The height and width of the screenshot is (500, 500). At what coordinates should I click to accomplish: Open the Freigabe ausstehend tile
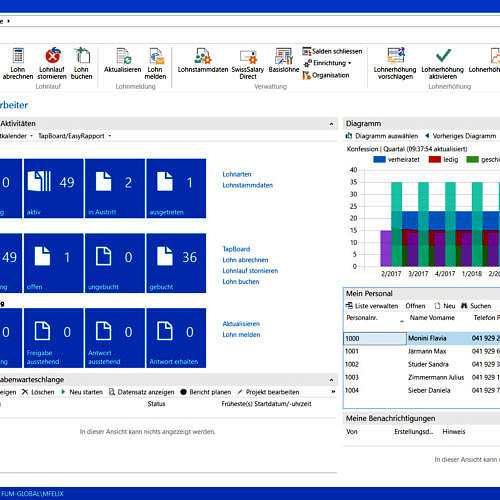[x=54, y=338]
